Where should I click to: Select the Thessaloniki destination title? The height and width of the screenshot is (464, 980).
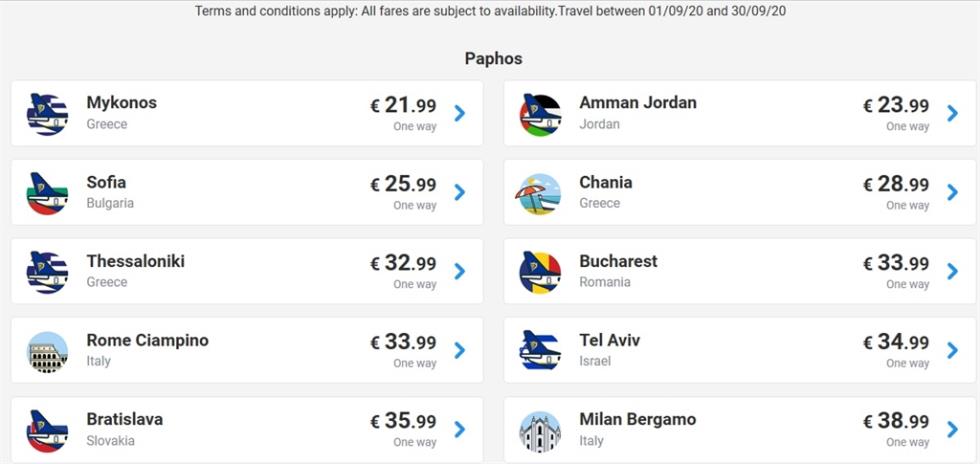tap(136, 261)
